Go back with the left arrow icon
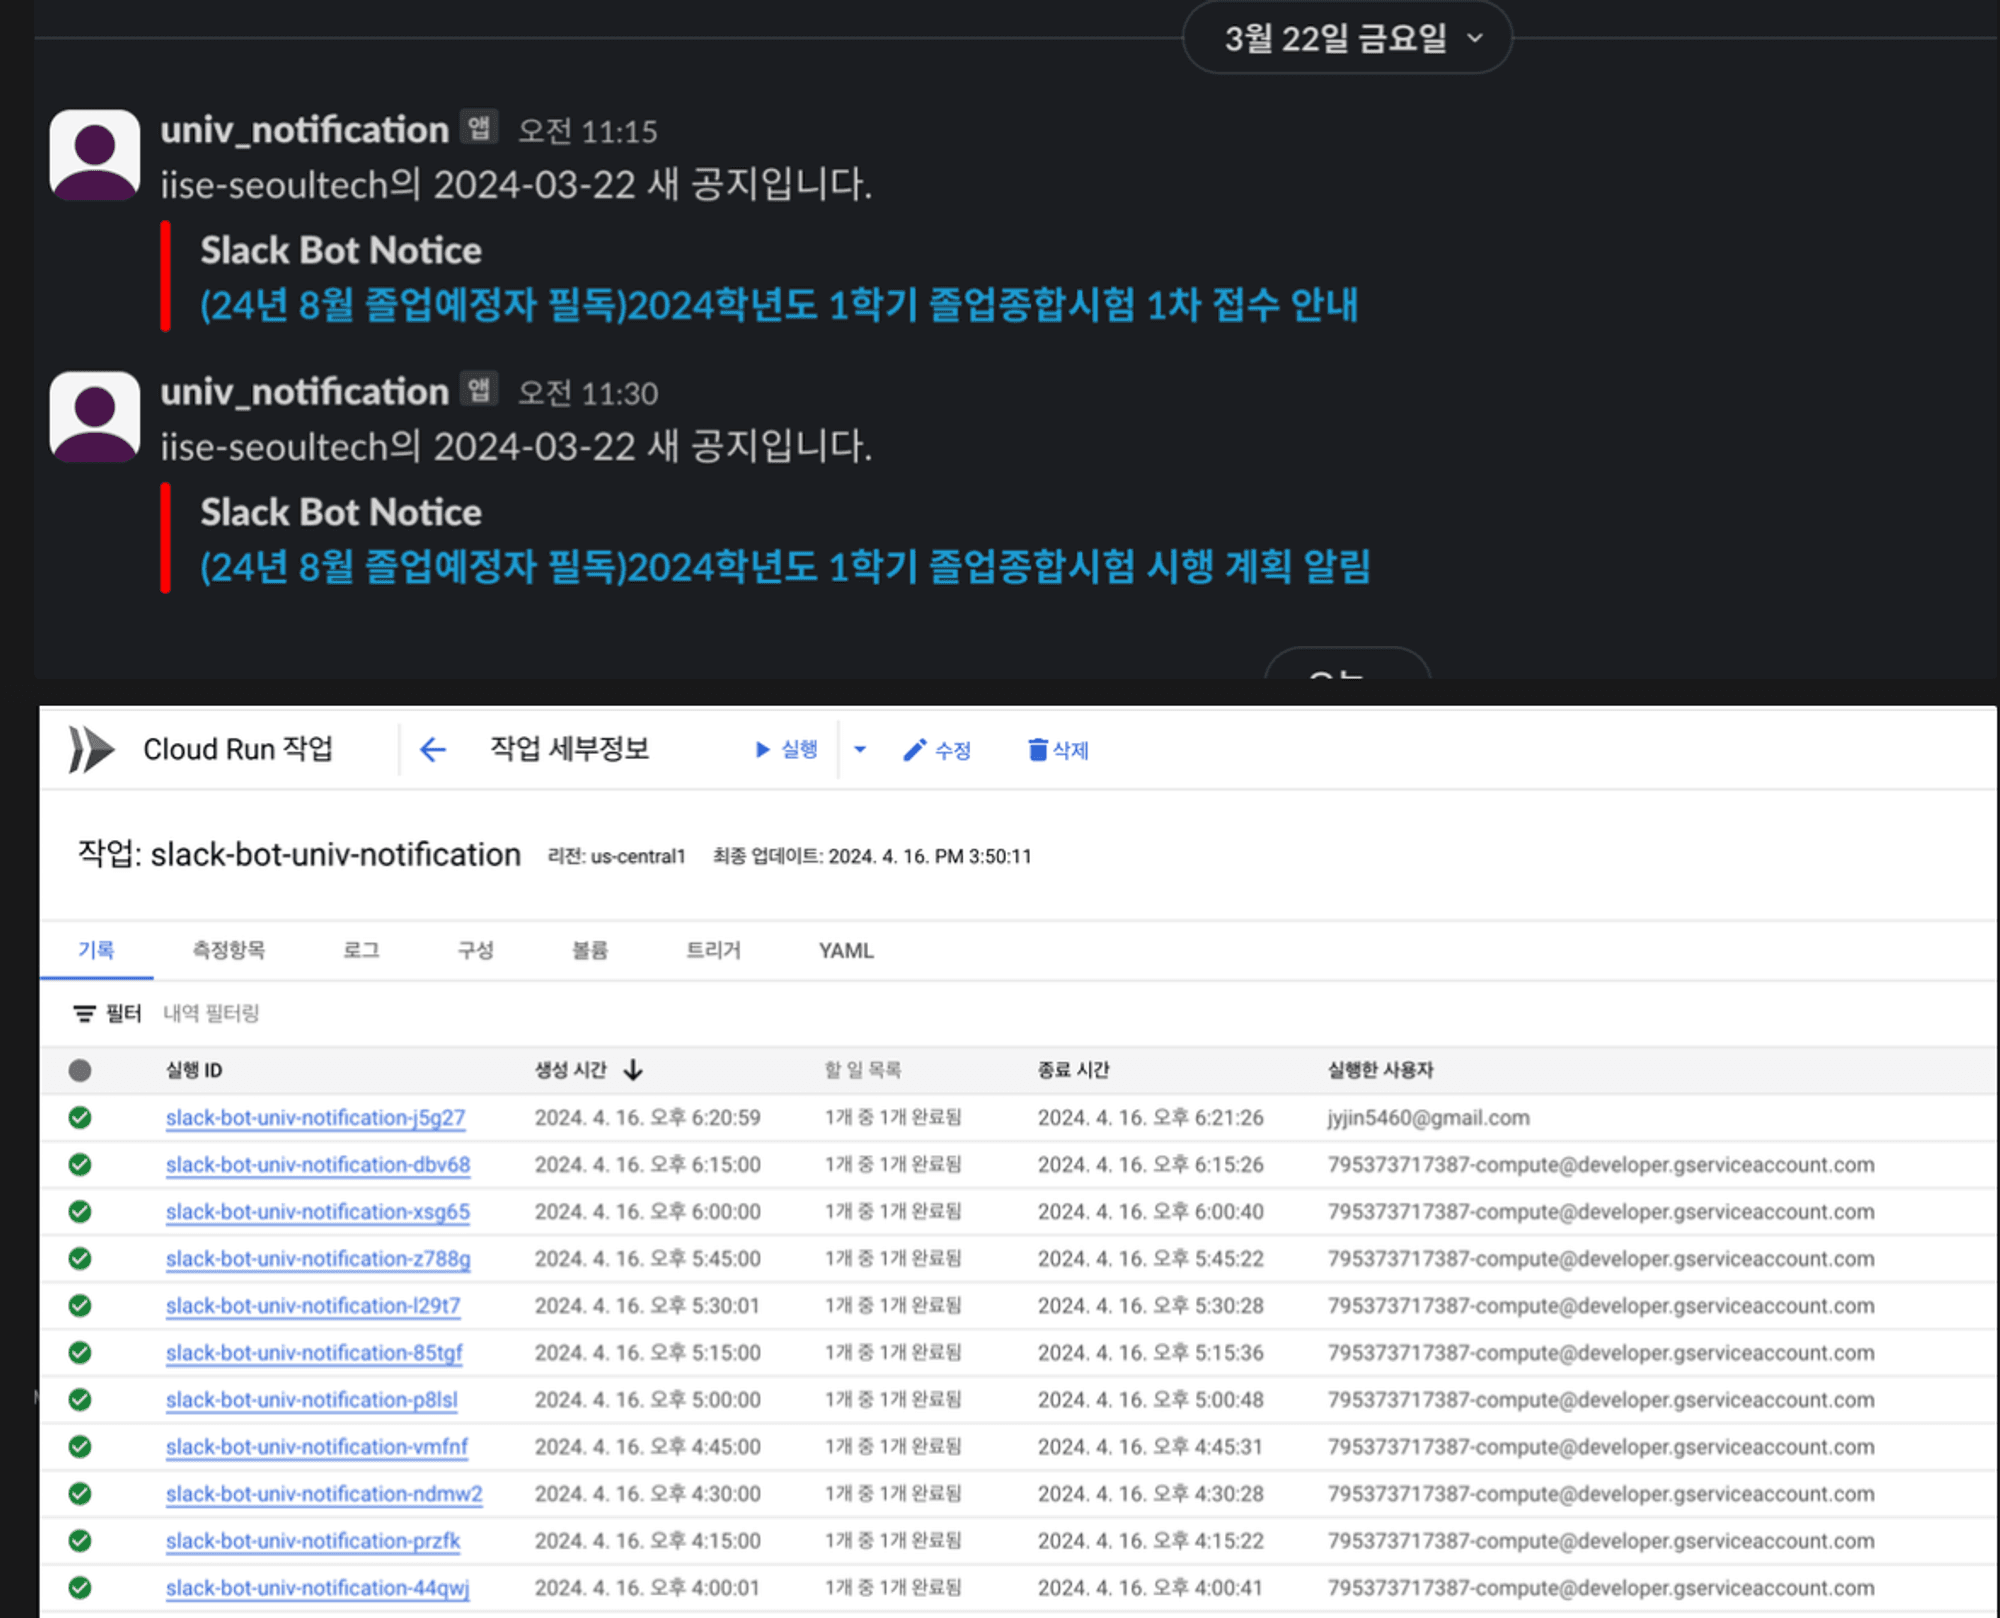The height and width of the screenshot is (1618, 2000). (x=432, y=749)
